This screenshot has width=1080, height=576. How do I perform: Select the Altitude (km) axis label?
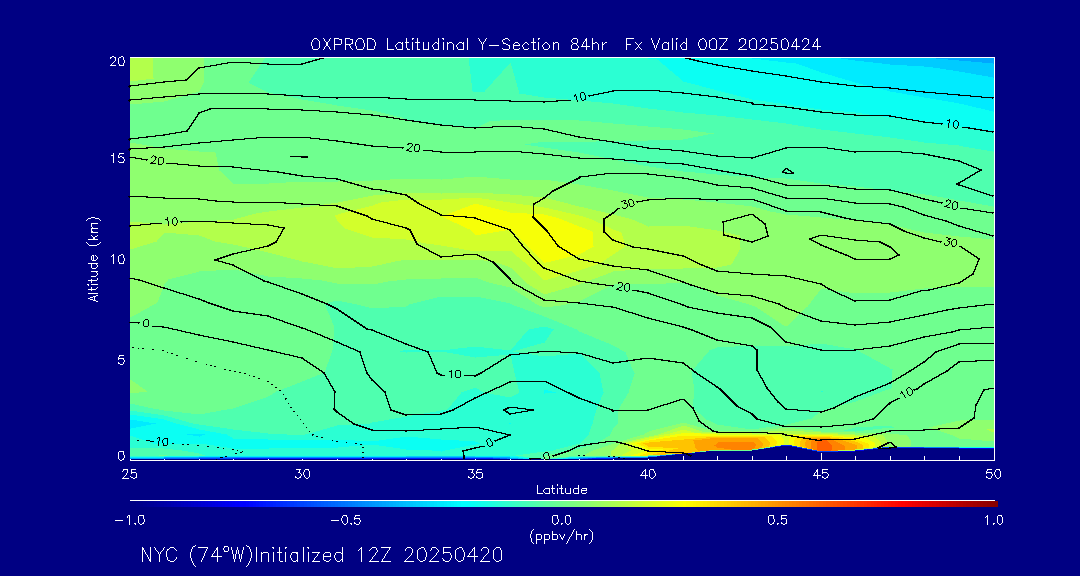point(93,258)
